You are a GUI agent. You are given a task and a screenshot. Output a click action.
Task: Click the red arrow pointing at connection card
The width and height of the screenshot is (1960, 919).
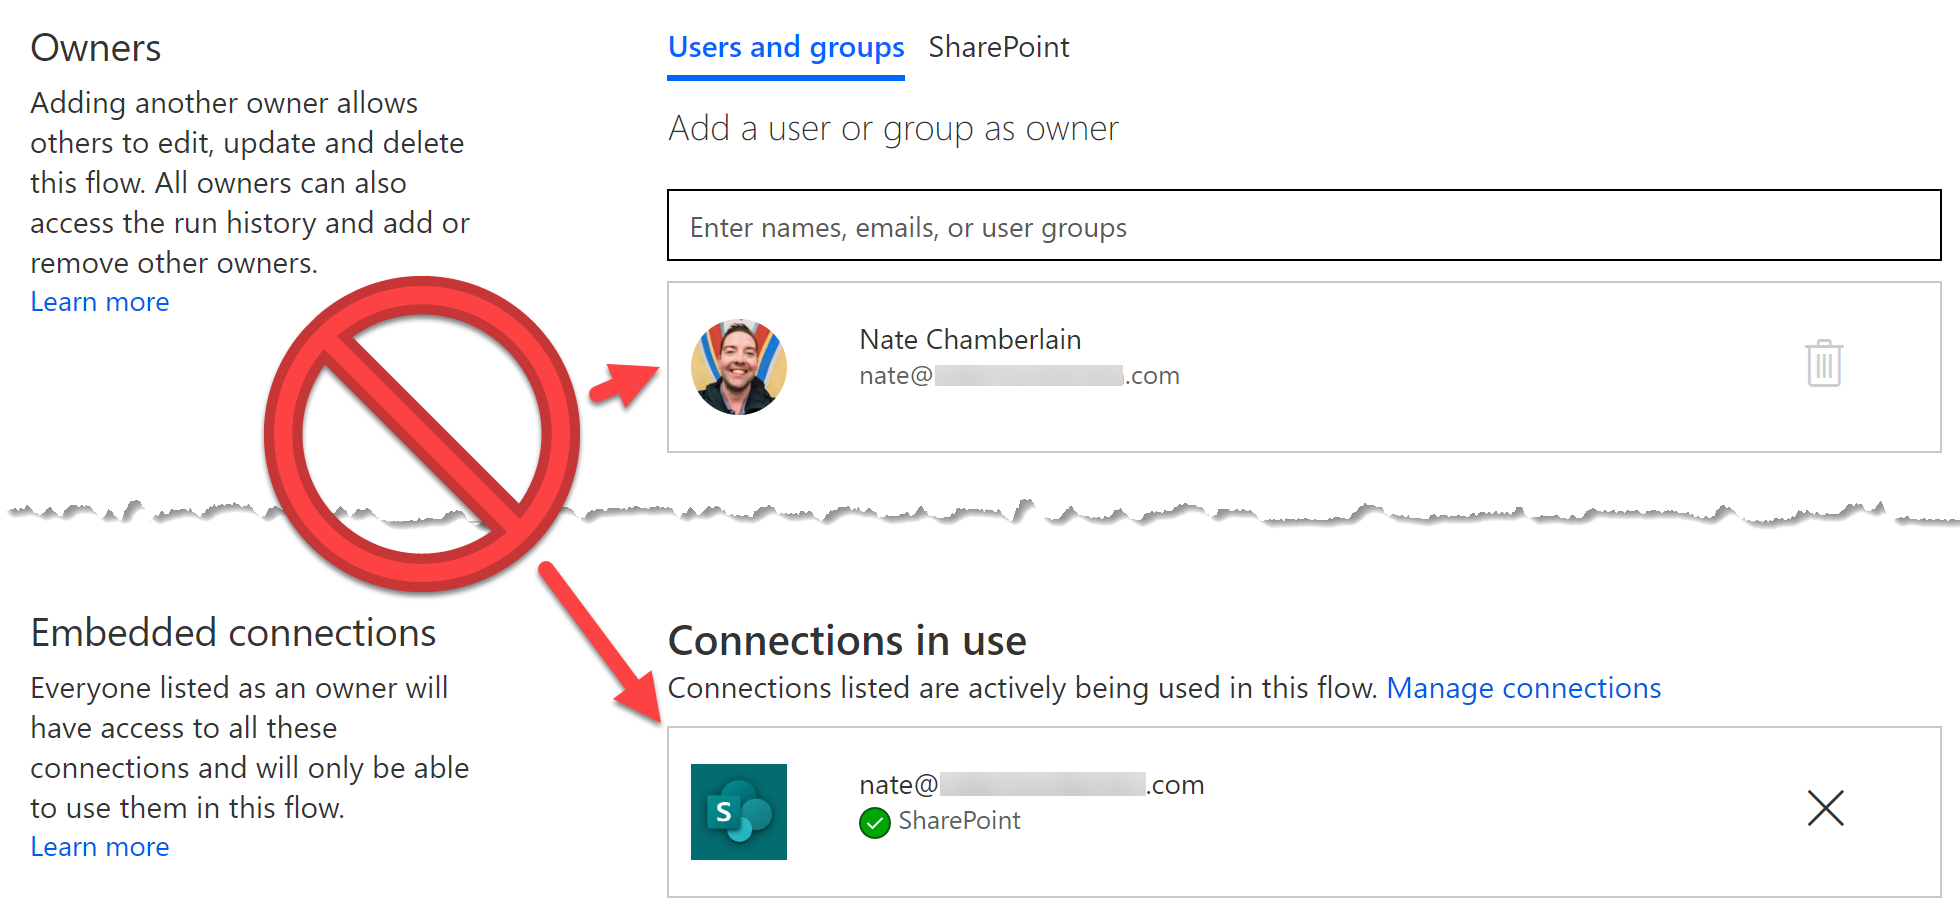600,642
